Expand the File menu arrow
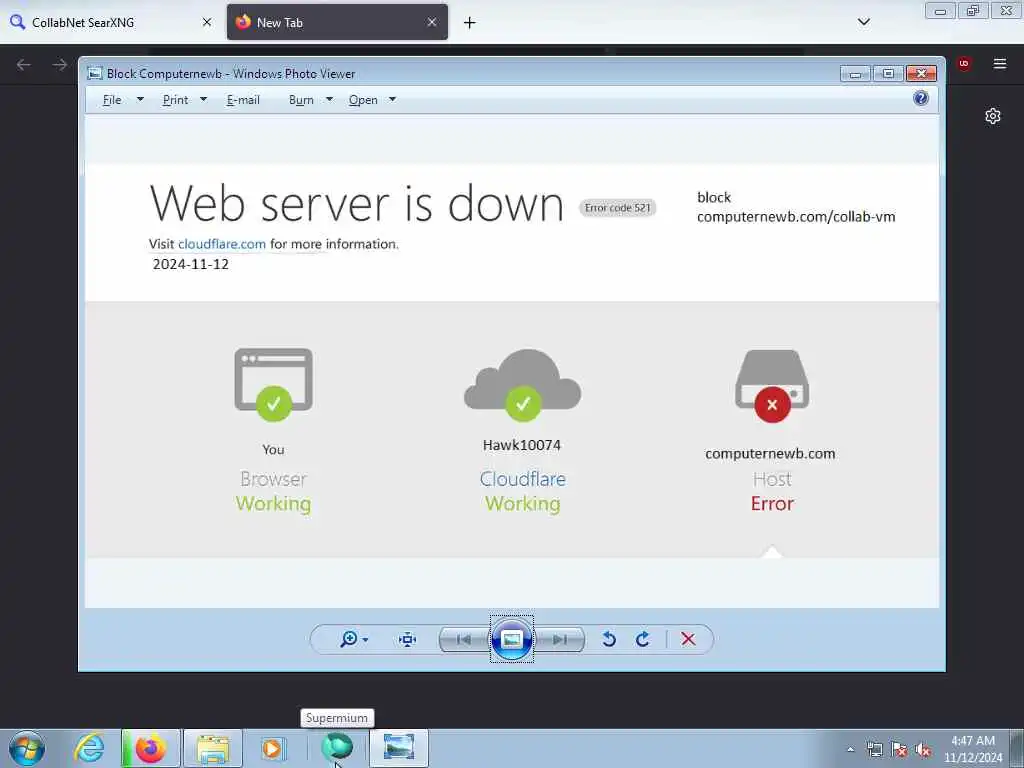Screen dimensions: 1024x768 coord(140,99)
